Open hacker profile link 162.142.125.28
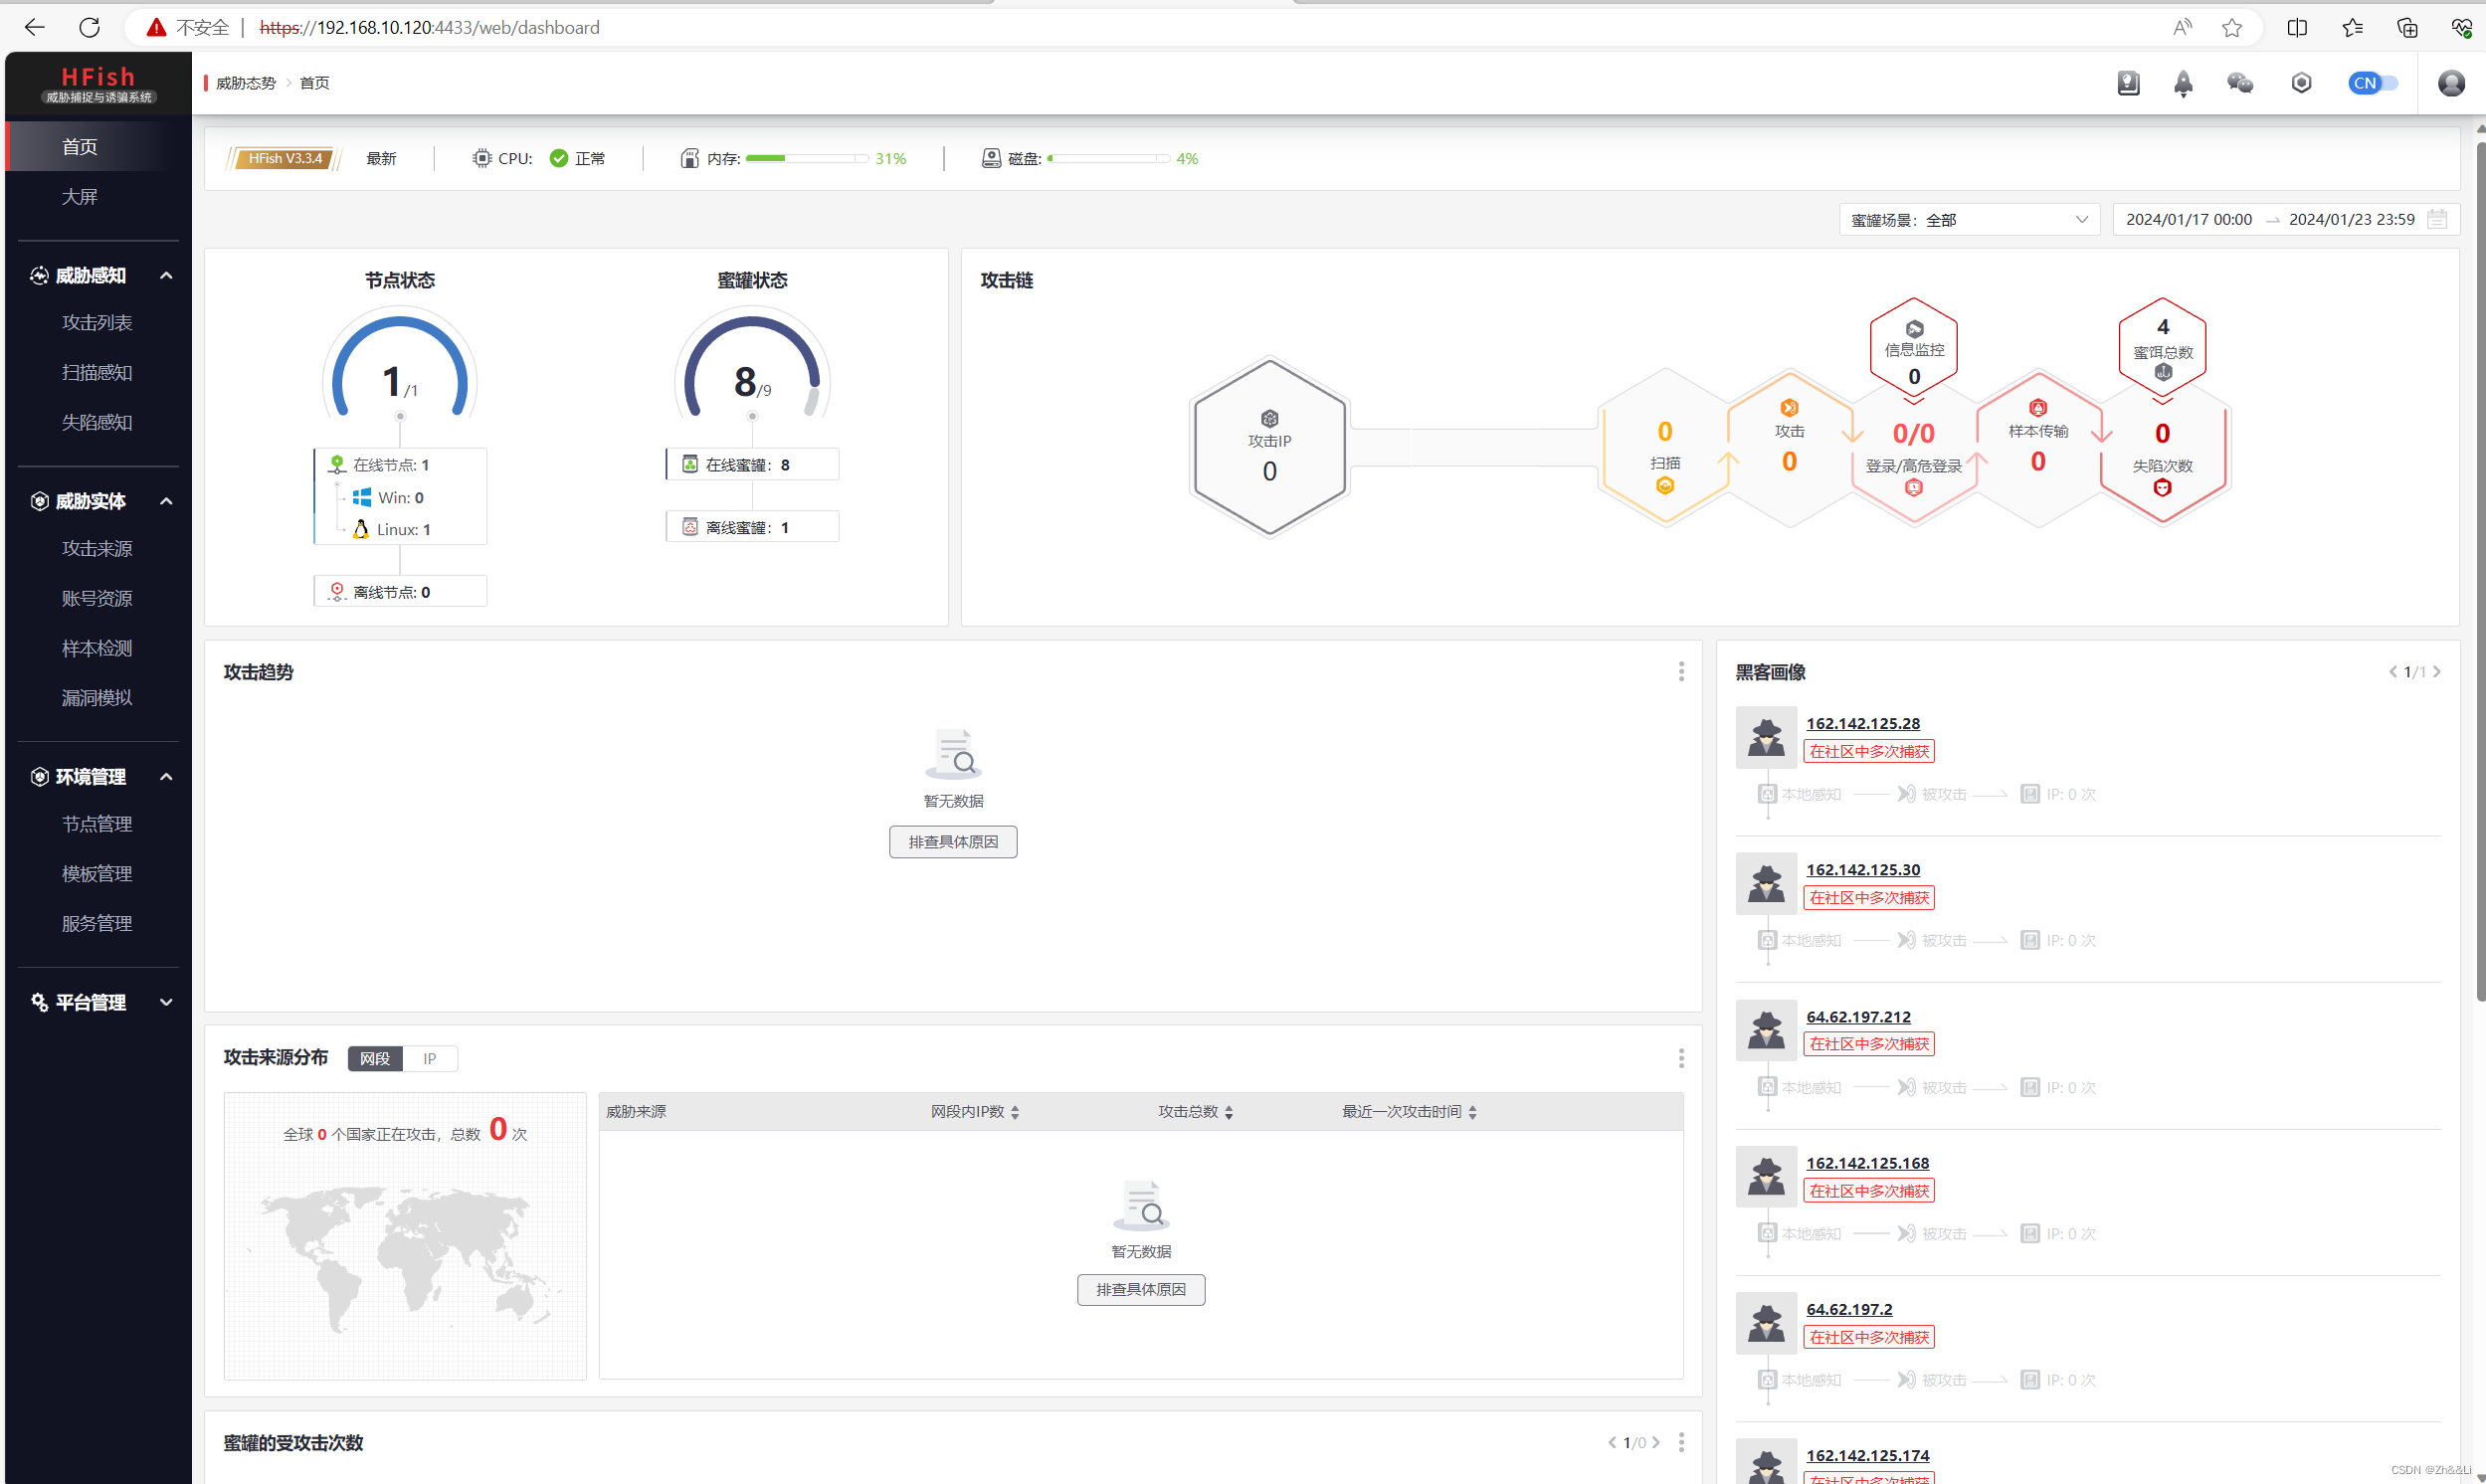The height and width of the screenshot is (1484, 2486). tap(1862, 723)
